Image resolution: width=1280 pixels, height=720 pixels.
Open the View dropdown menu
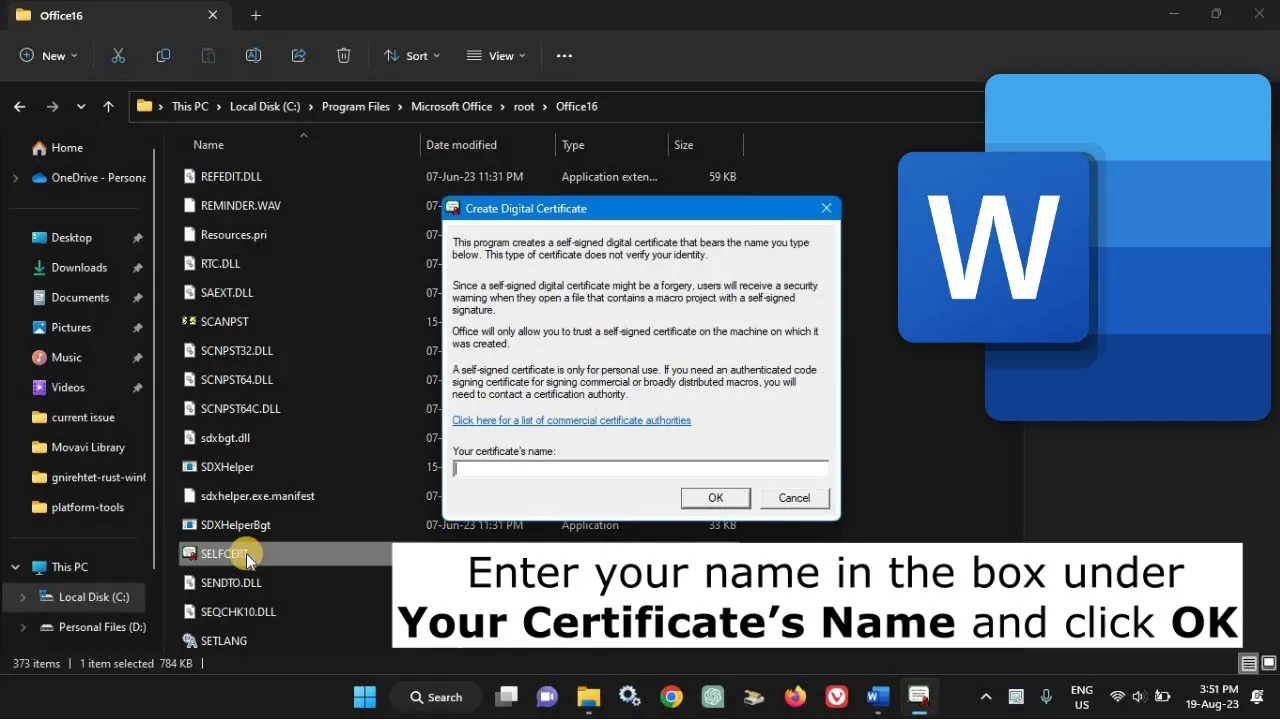point(496,56)
